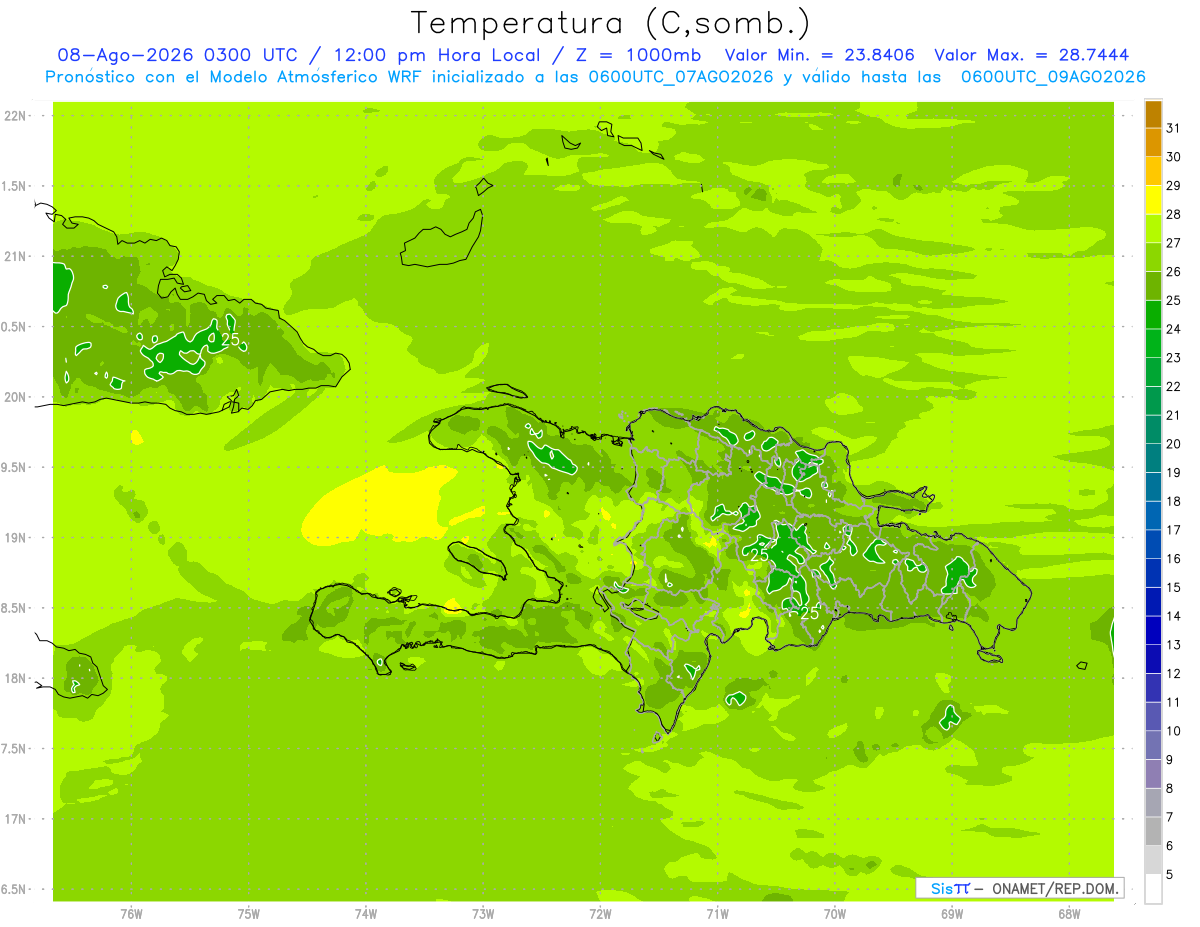Click the 74W longitude axis label
1200x927 pixels.
pyautogui.click(x=366, y=914)
